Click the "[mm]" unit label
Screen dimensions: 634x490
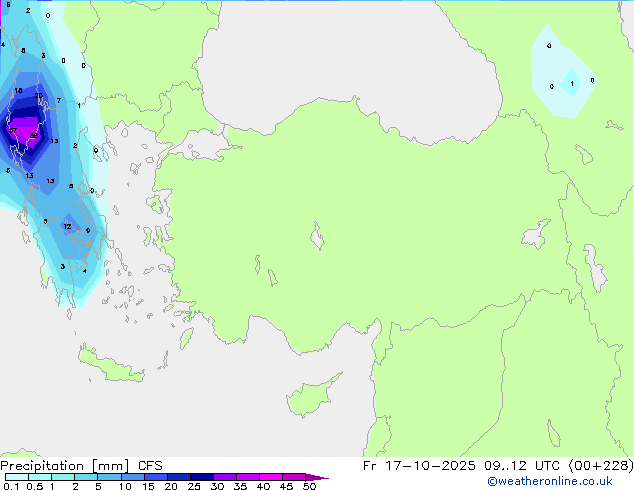click(110, 466)
